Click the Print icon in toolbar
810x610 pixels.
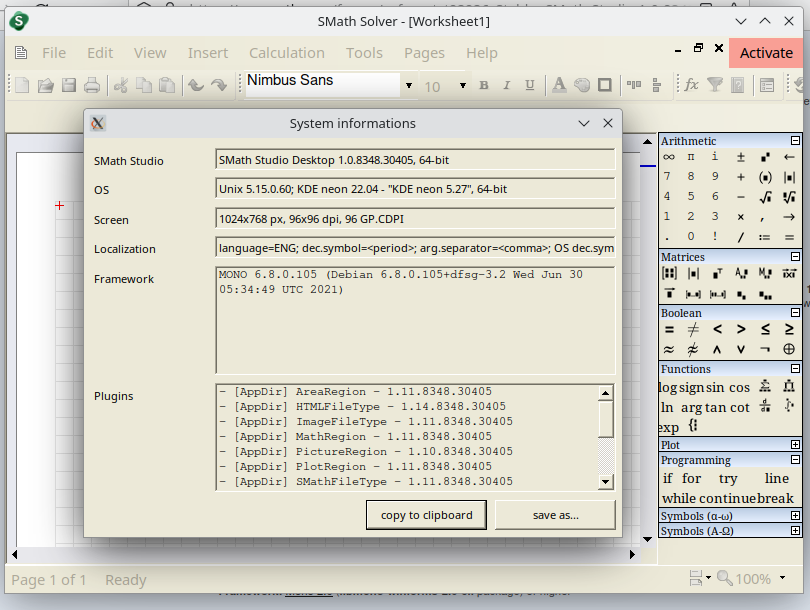point(91,86)
